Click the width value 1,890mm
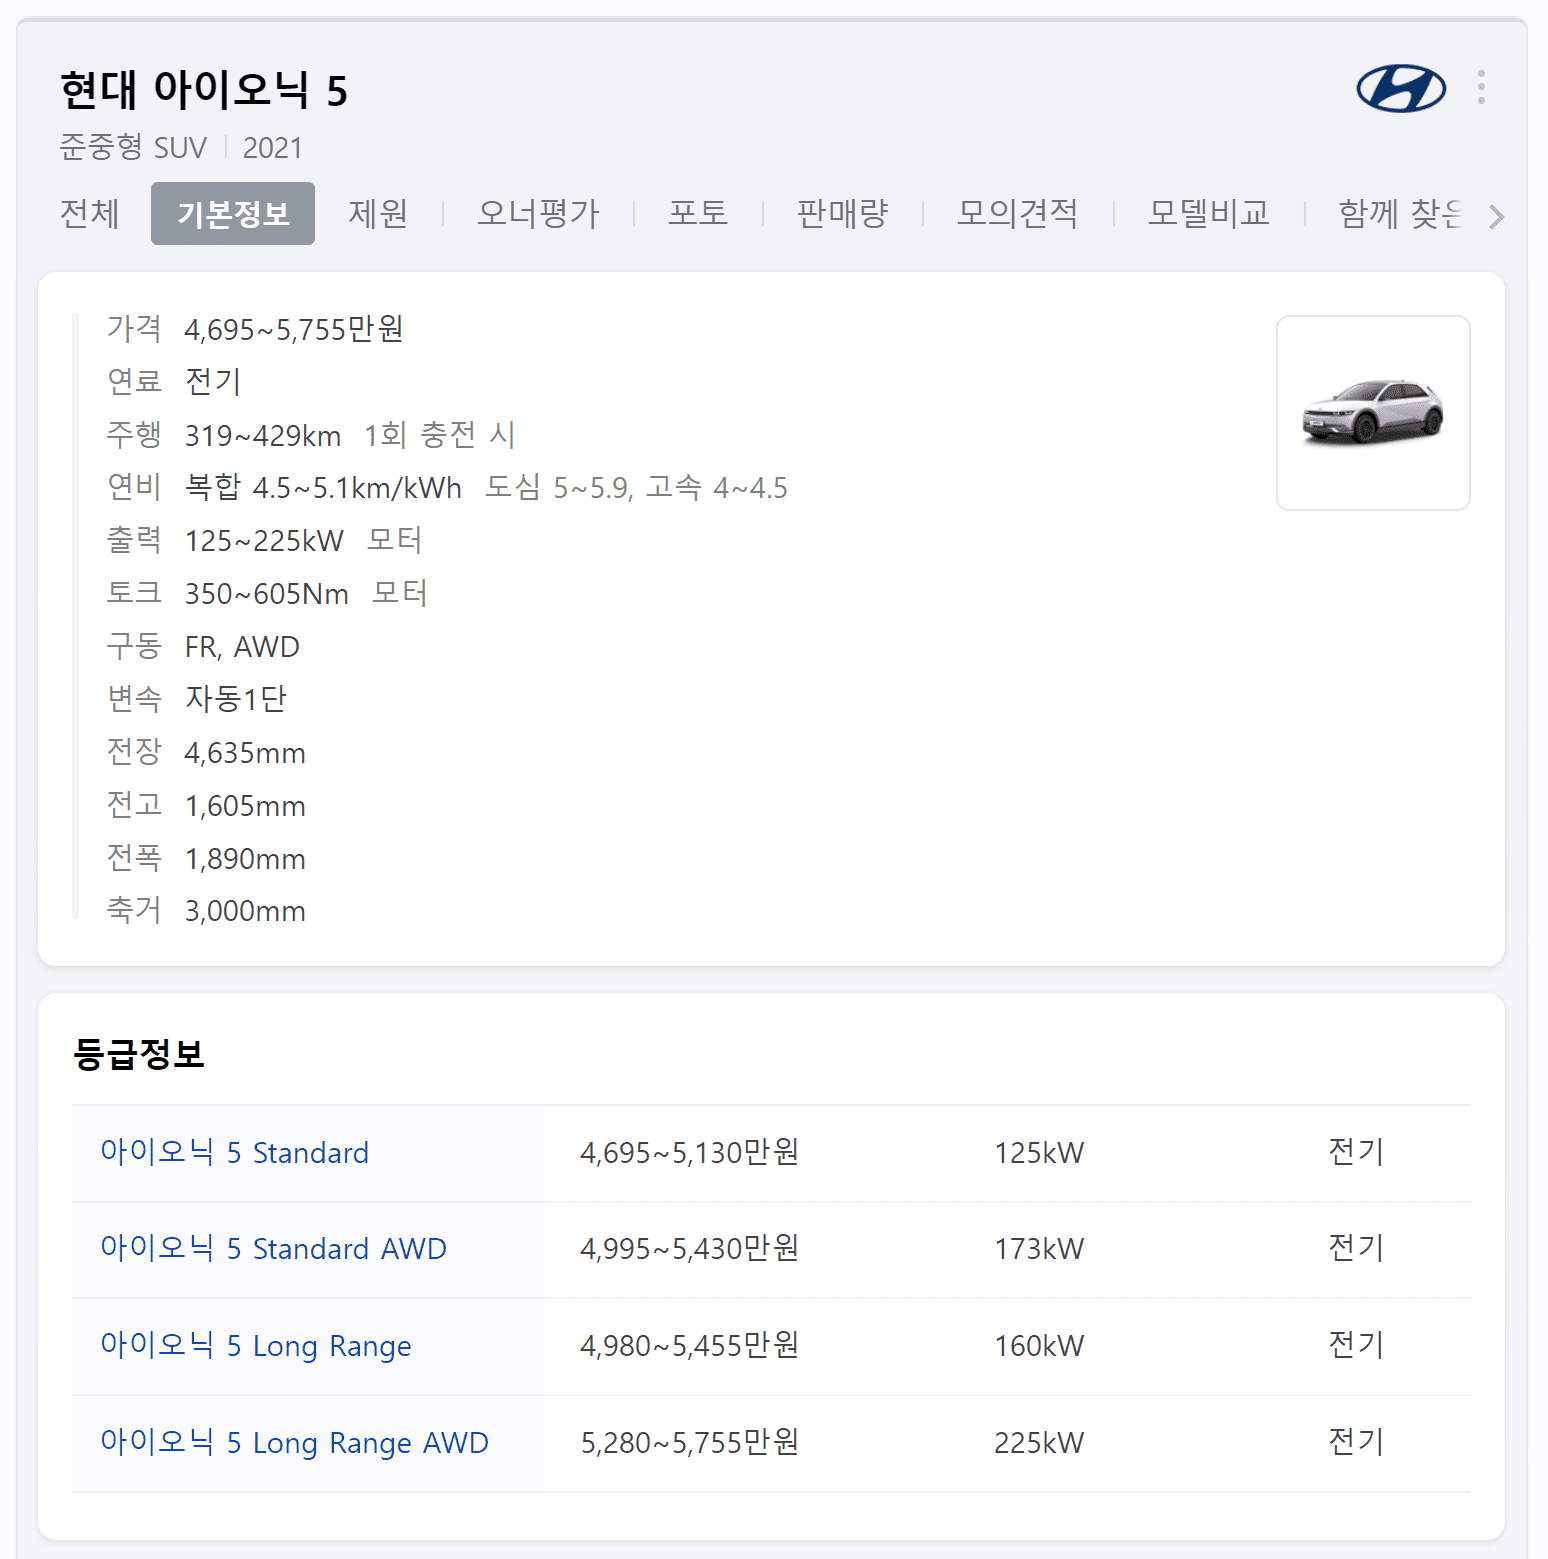 click(245, 859)
